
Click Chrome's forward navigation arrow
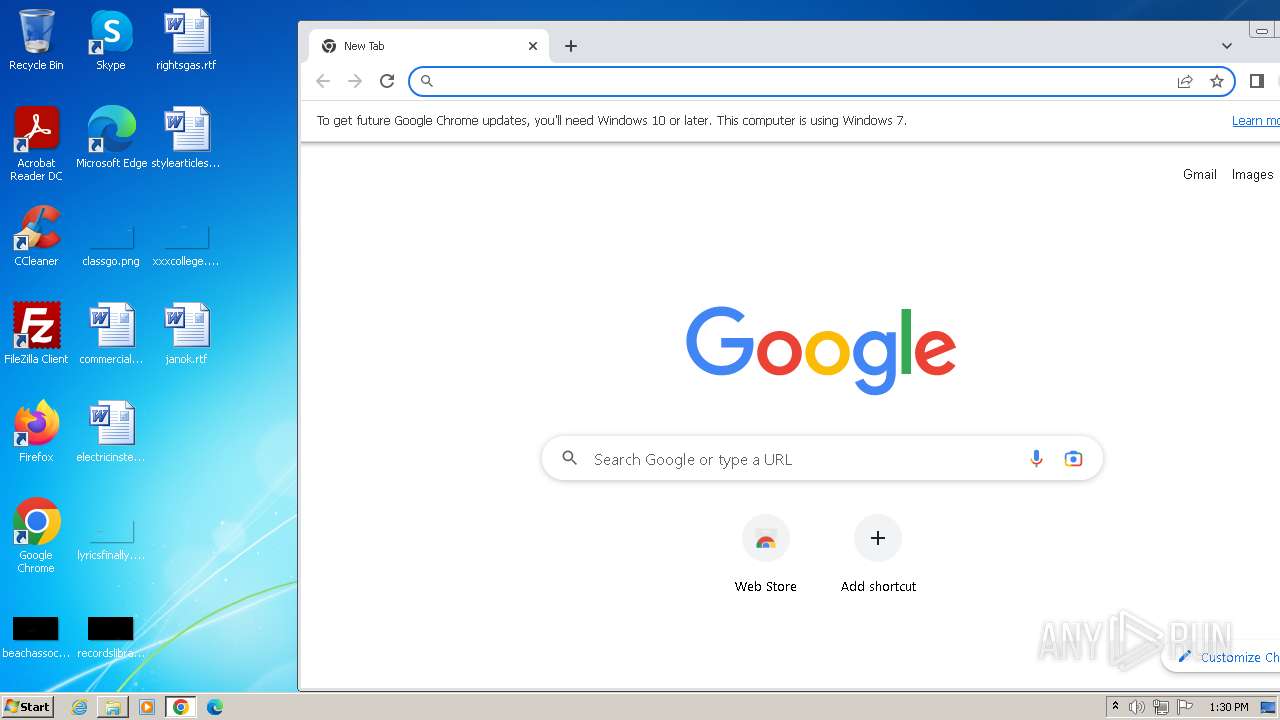pos(354,81)
